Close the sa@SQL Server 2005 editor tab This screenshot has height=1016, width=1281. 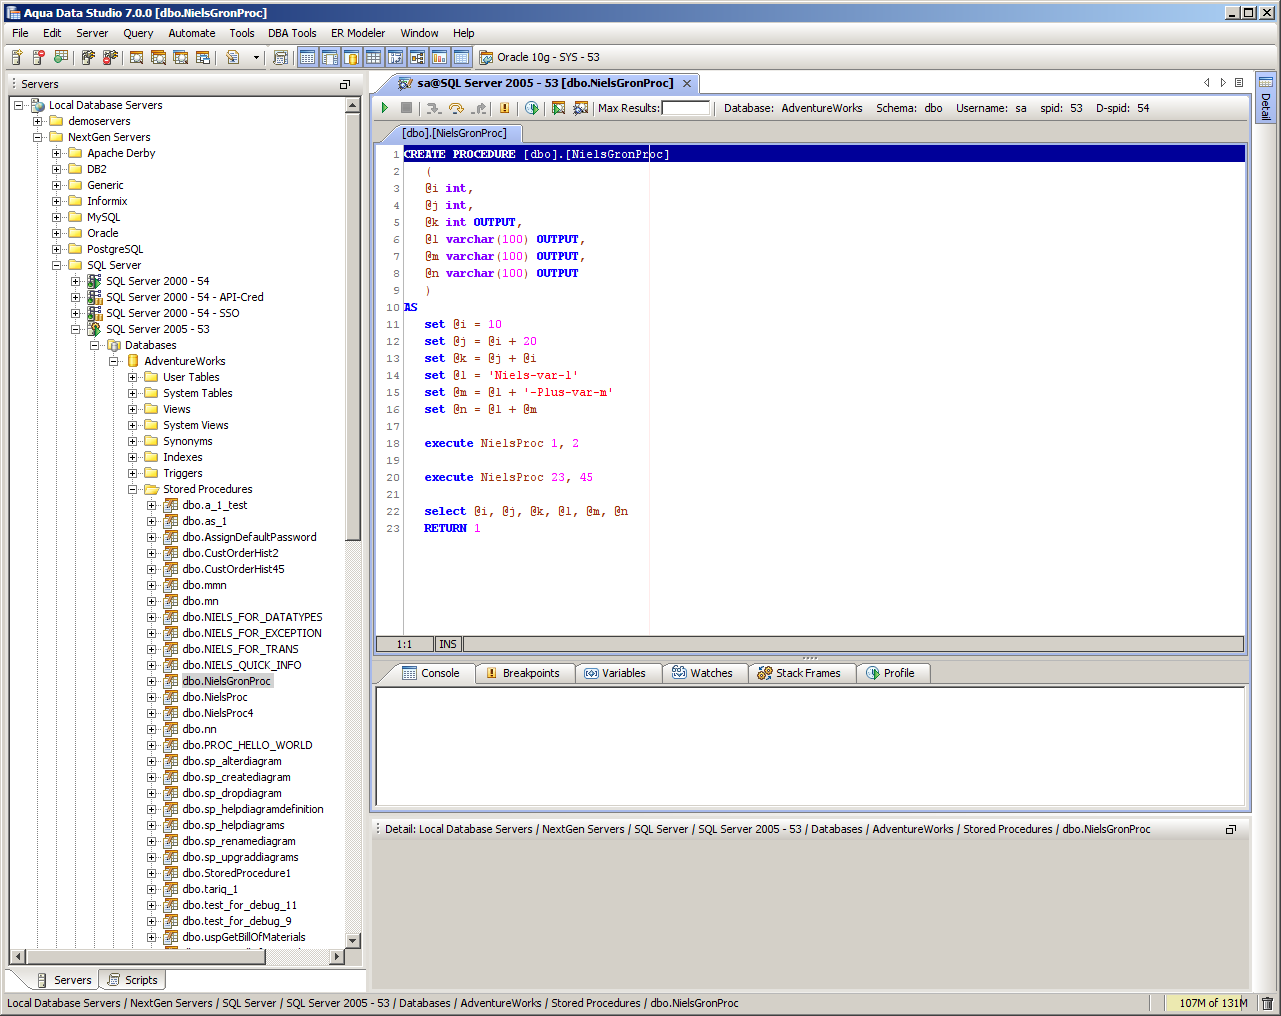[687, 84]
